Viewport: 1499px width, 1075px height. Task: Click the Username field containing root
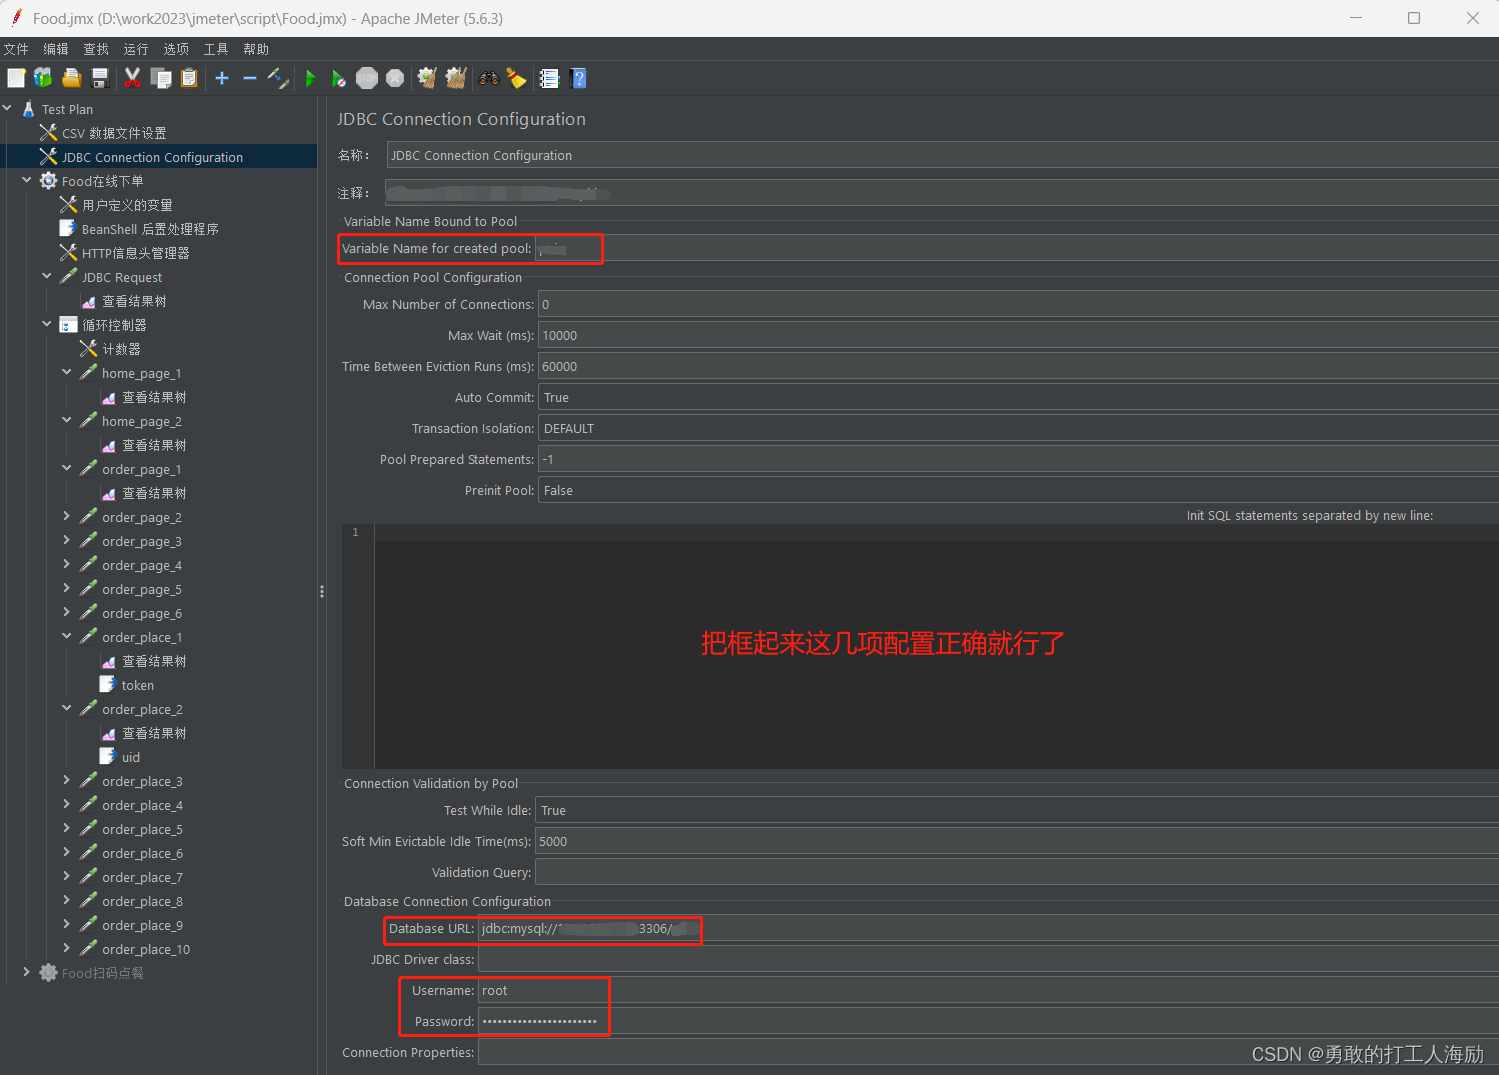pyautogui.click(x=988, y=990)
